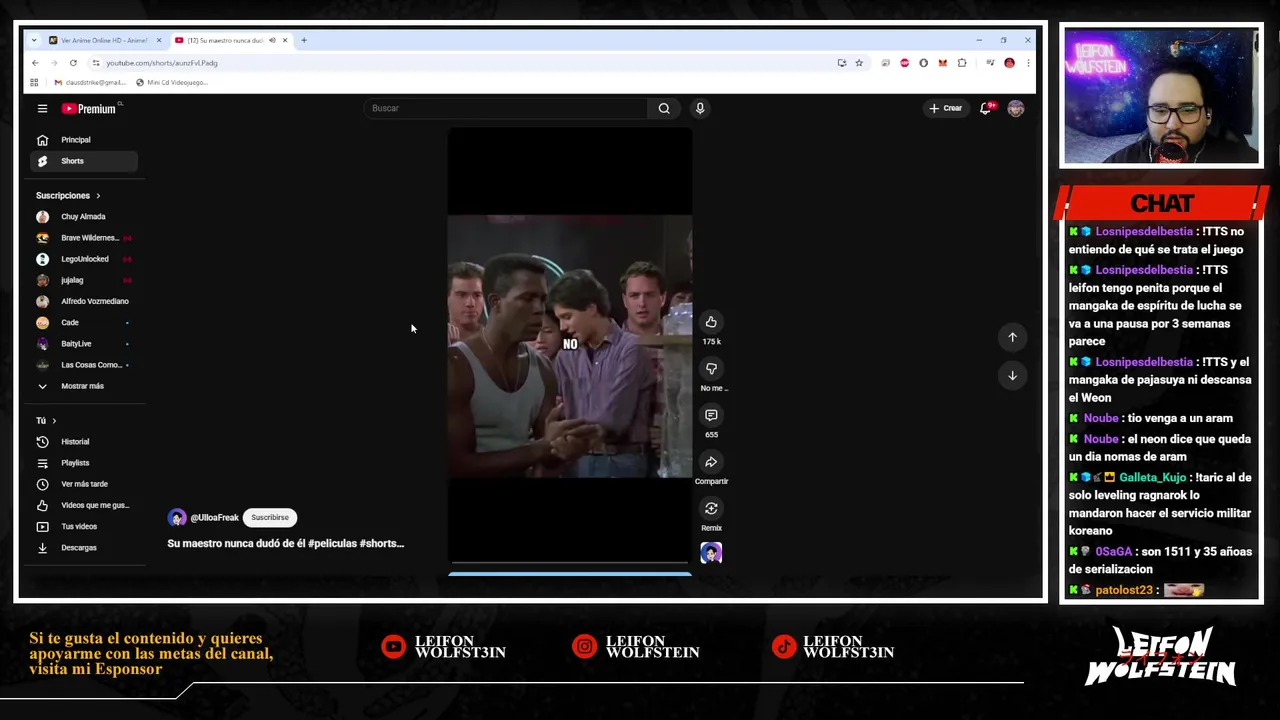
Task: Open the tab search dropdown arrow
Action: tap(34, 40)
